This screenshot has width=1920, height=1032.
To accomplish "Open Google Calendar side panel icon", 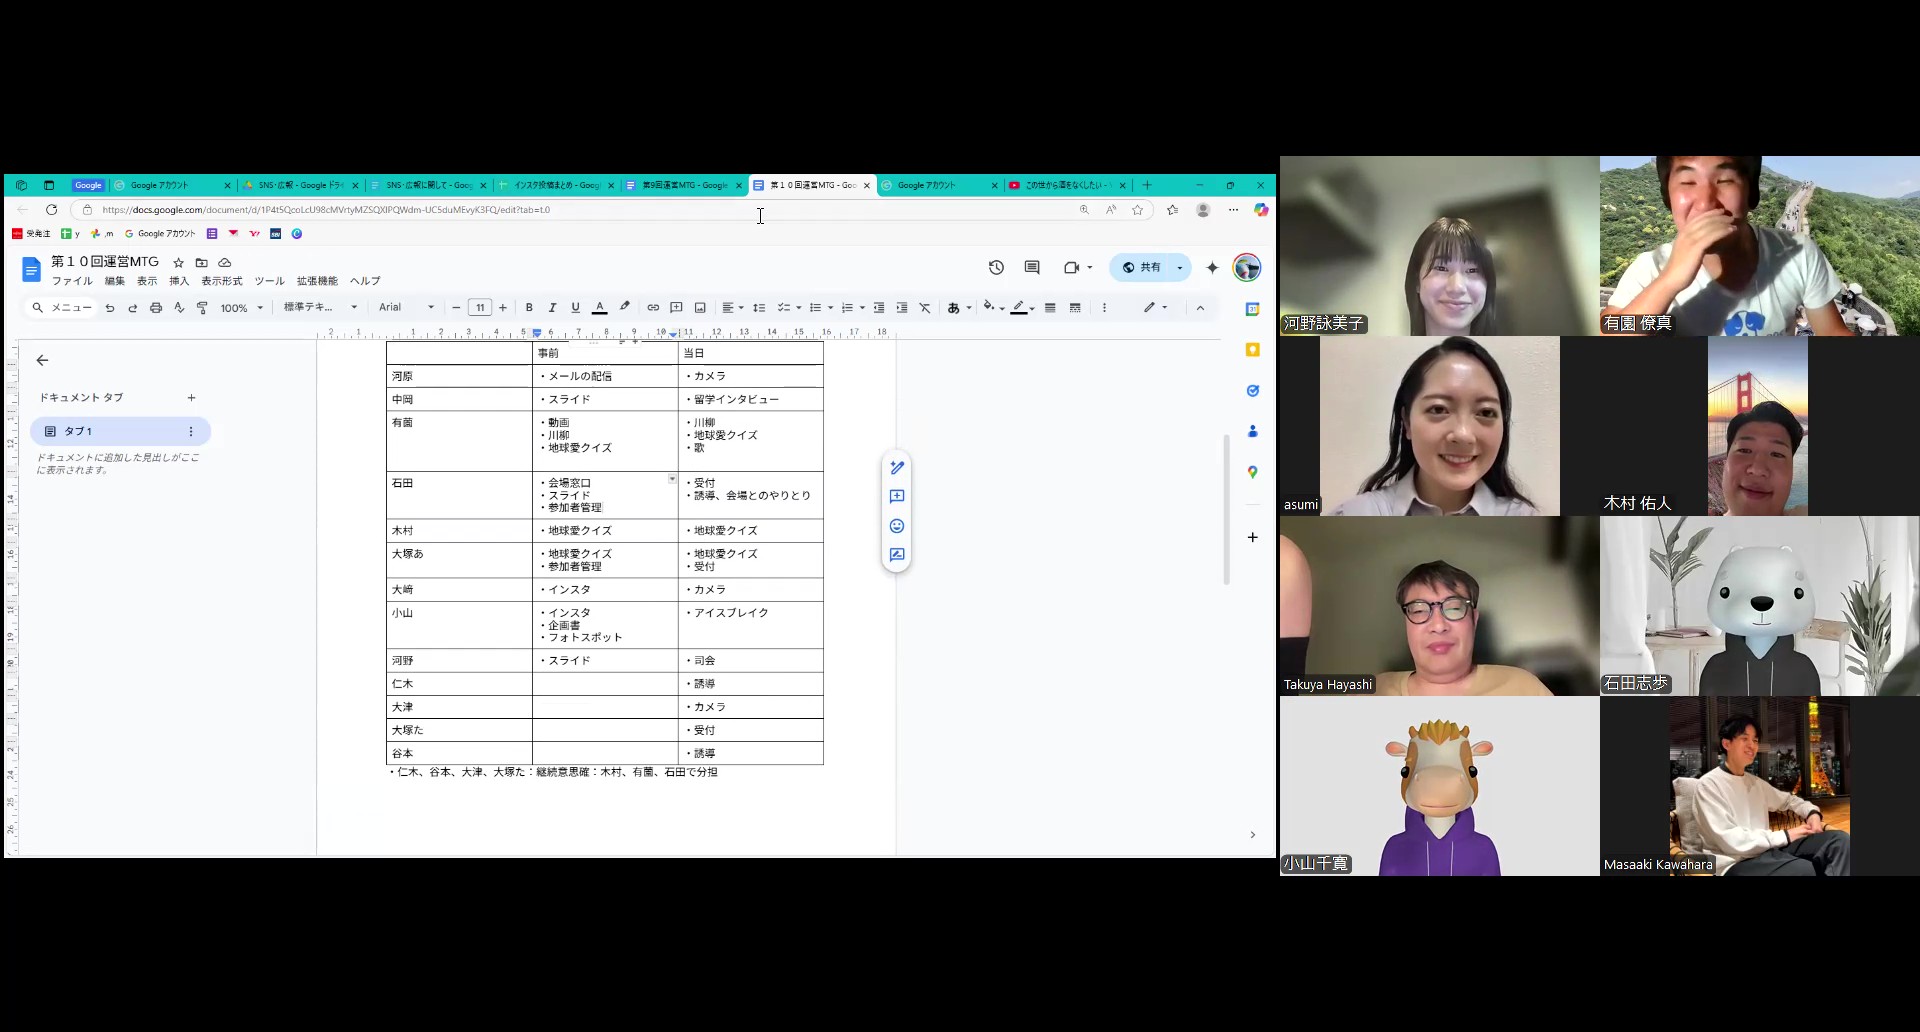I will 1252,309.
